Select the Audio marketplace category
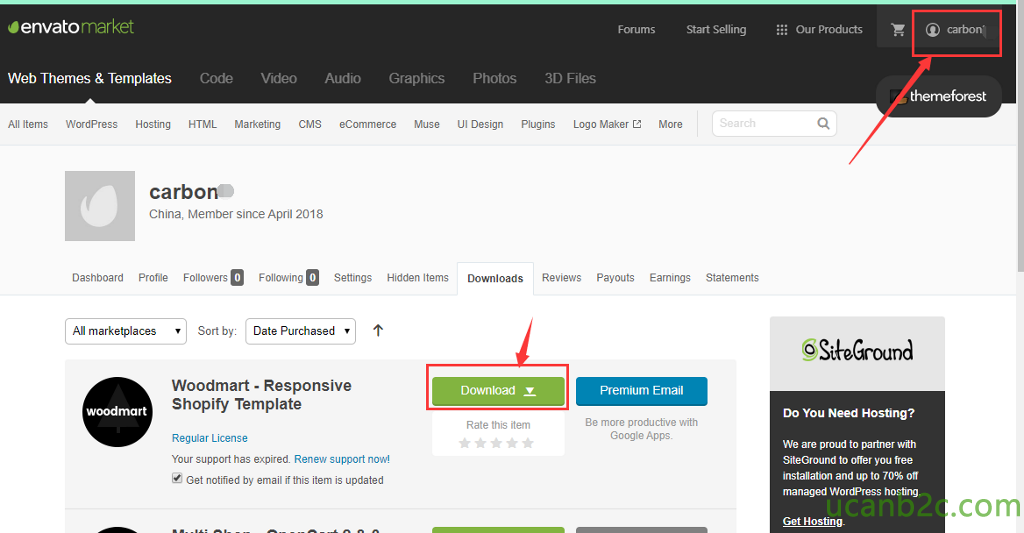The image size is (1024, 533). pos(343,78)
